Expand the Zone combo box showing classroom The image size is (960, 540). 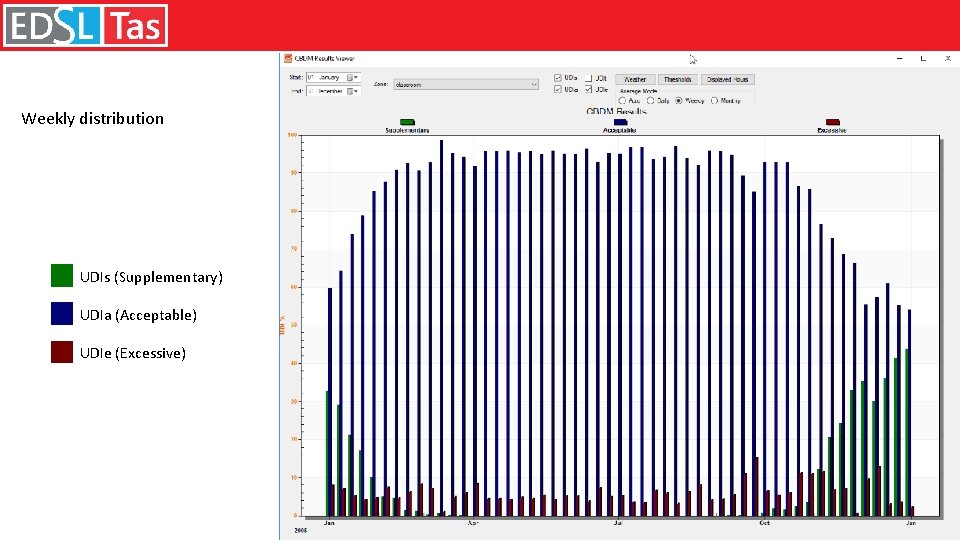click(x=466, y=84)
